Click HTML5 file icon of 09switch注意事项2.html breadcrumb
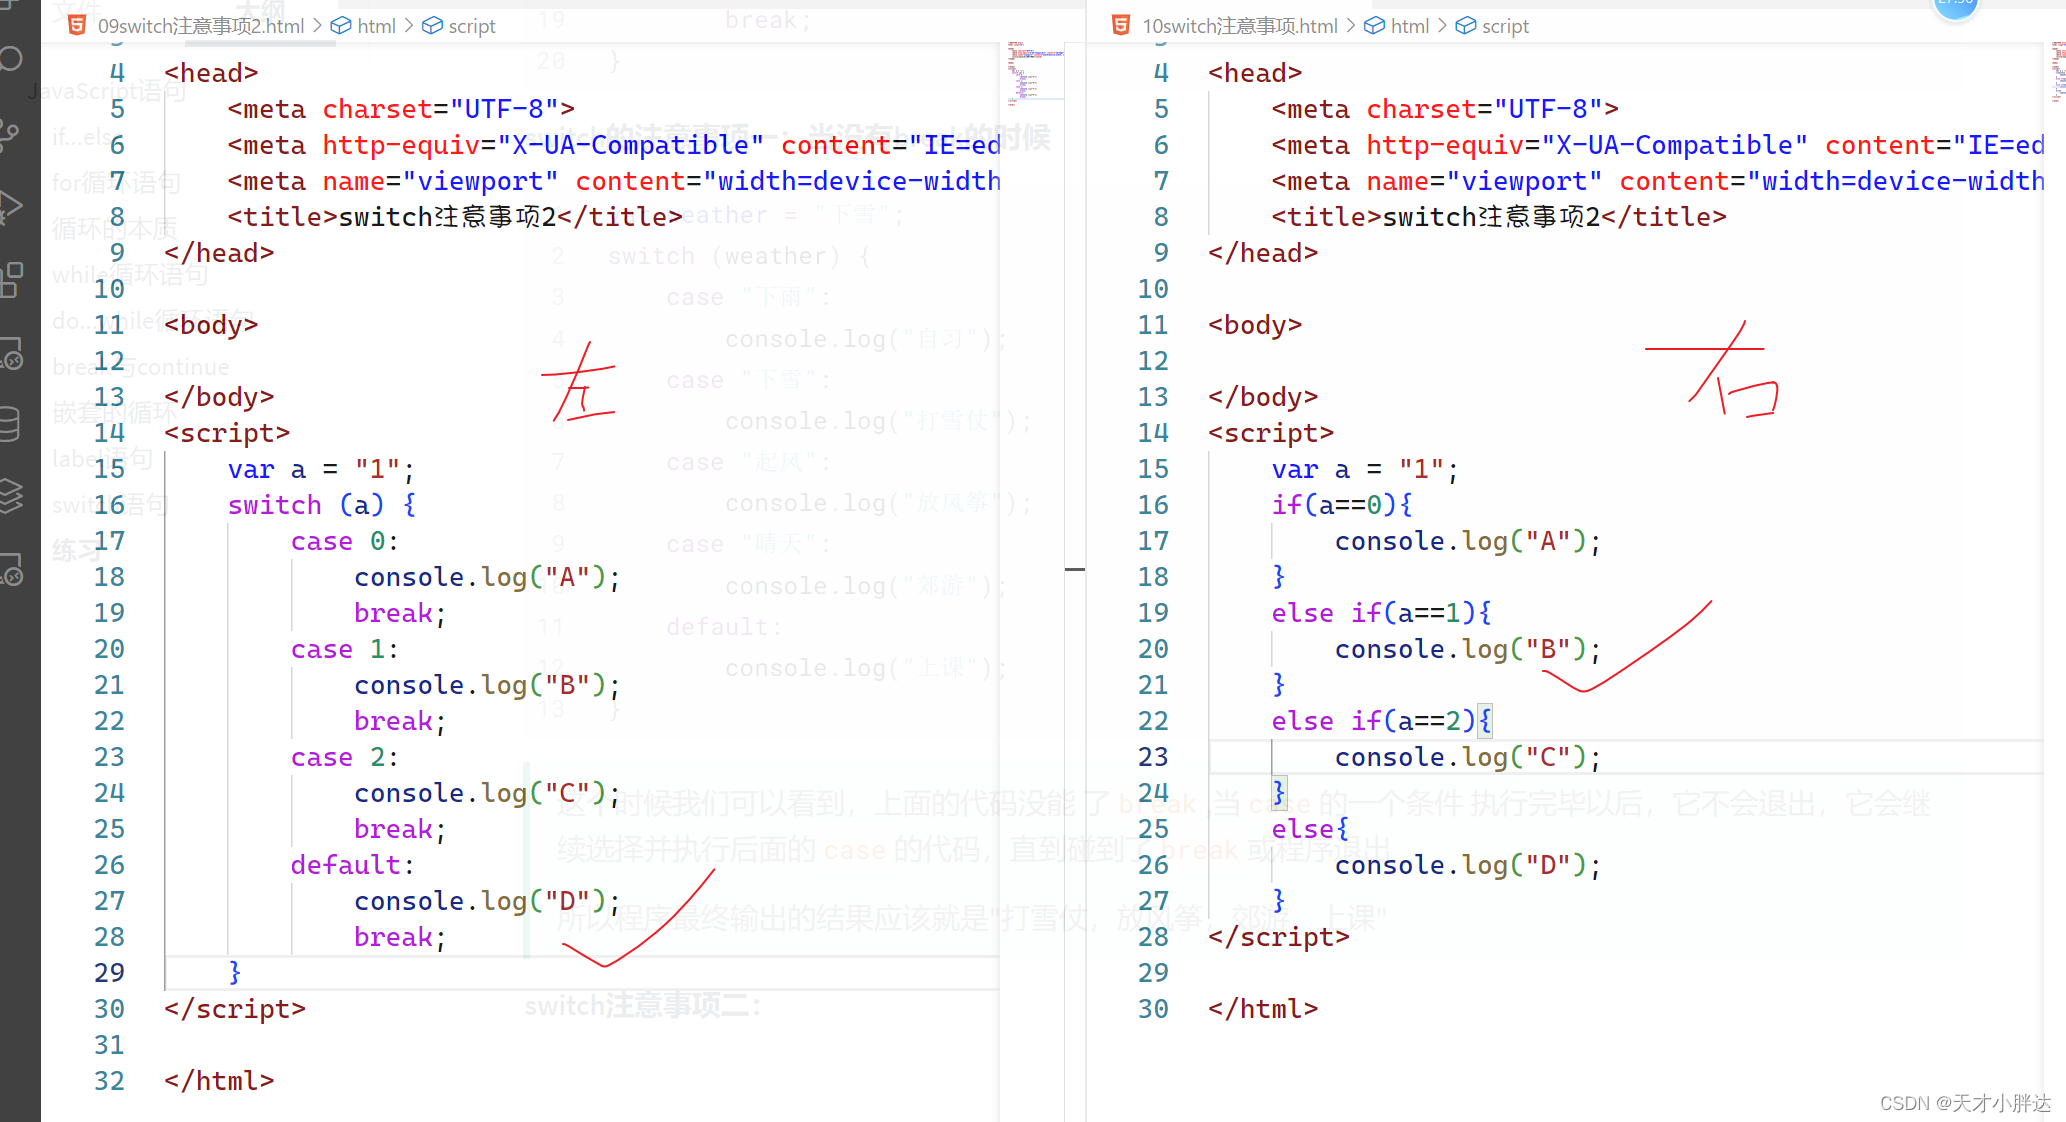This screenshot has width=2066, height=1122. pyautogui.click(x=77, y=26)
